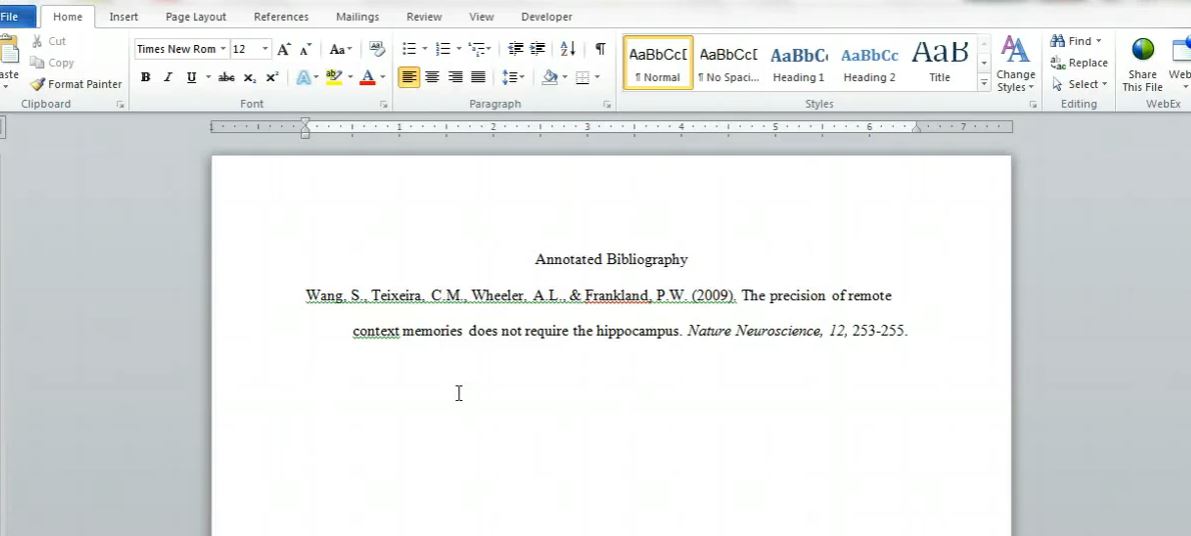
Task: Switch to the Mailings tab
Action: click(358, 17)
